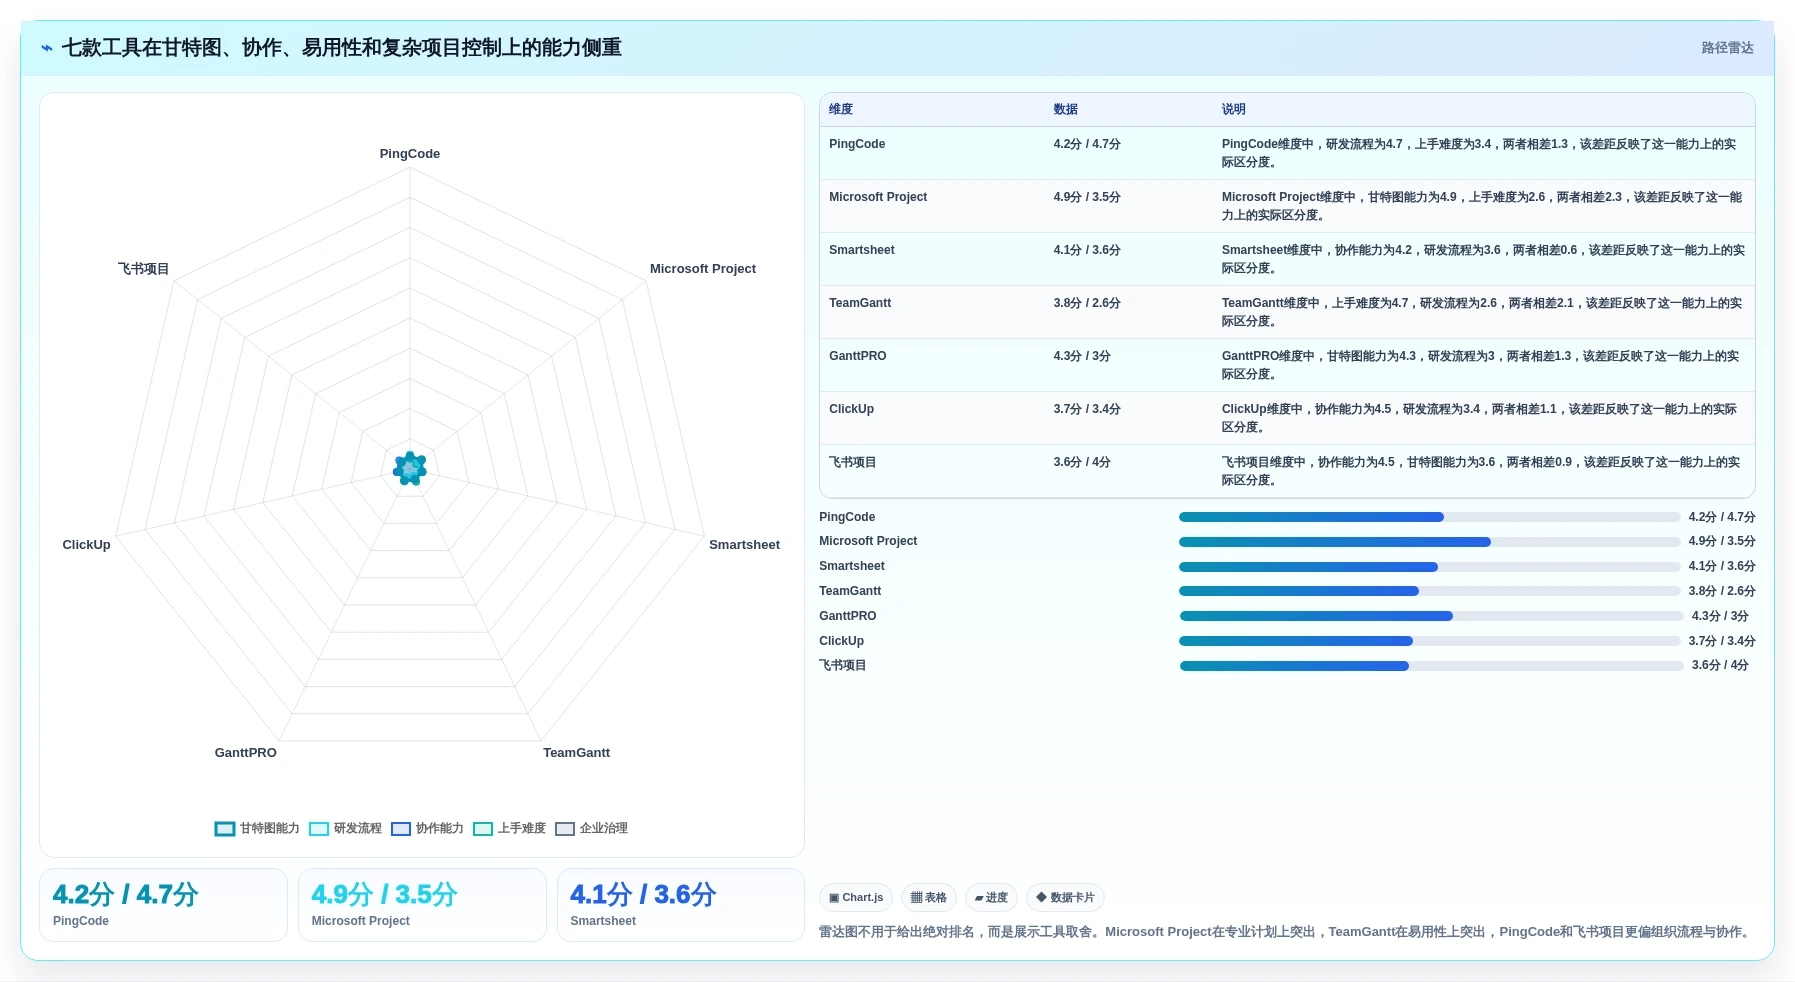The height and width of the screenshot is (982, 1795).
Task: Select the 数据 column header
Action: click(1065, 109)
